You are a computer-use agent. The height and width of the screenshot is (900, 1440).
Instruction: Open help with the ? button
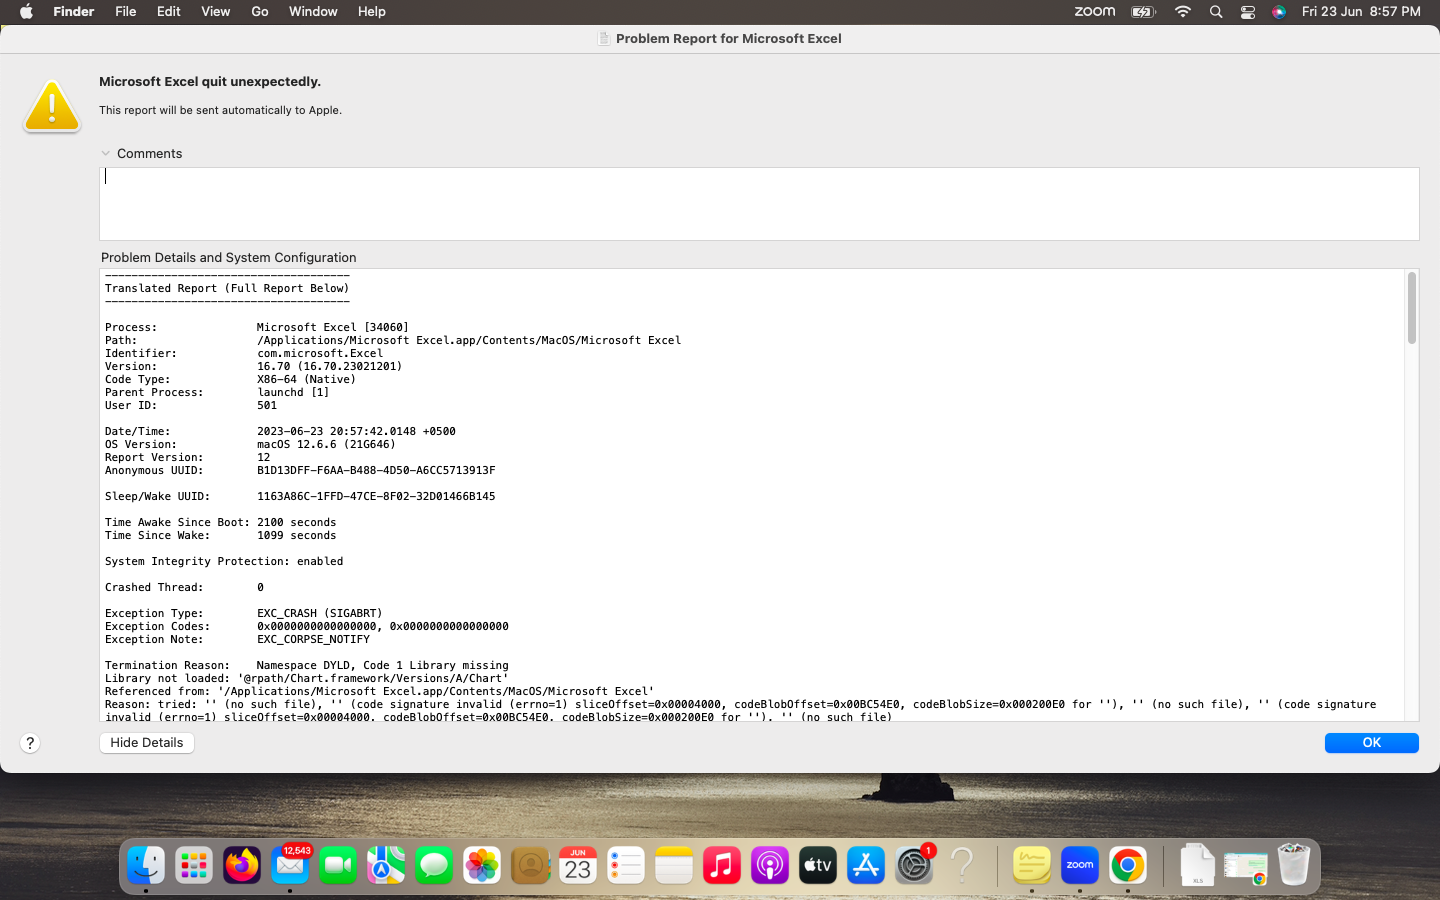[x=30, y=743]
